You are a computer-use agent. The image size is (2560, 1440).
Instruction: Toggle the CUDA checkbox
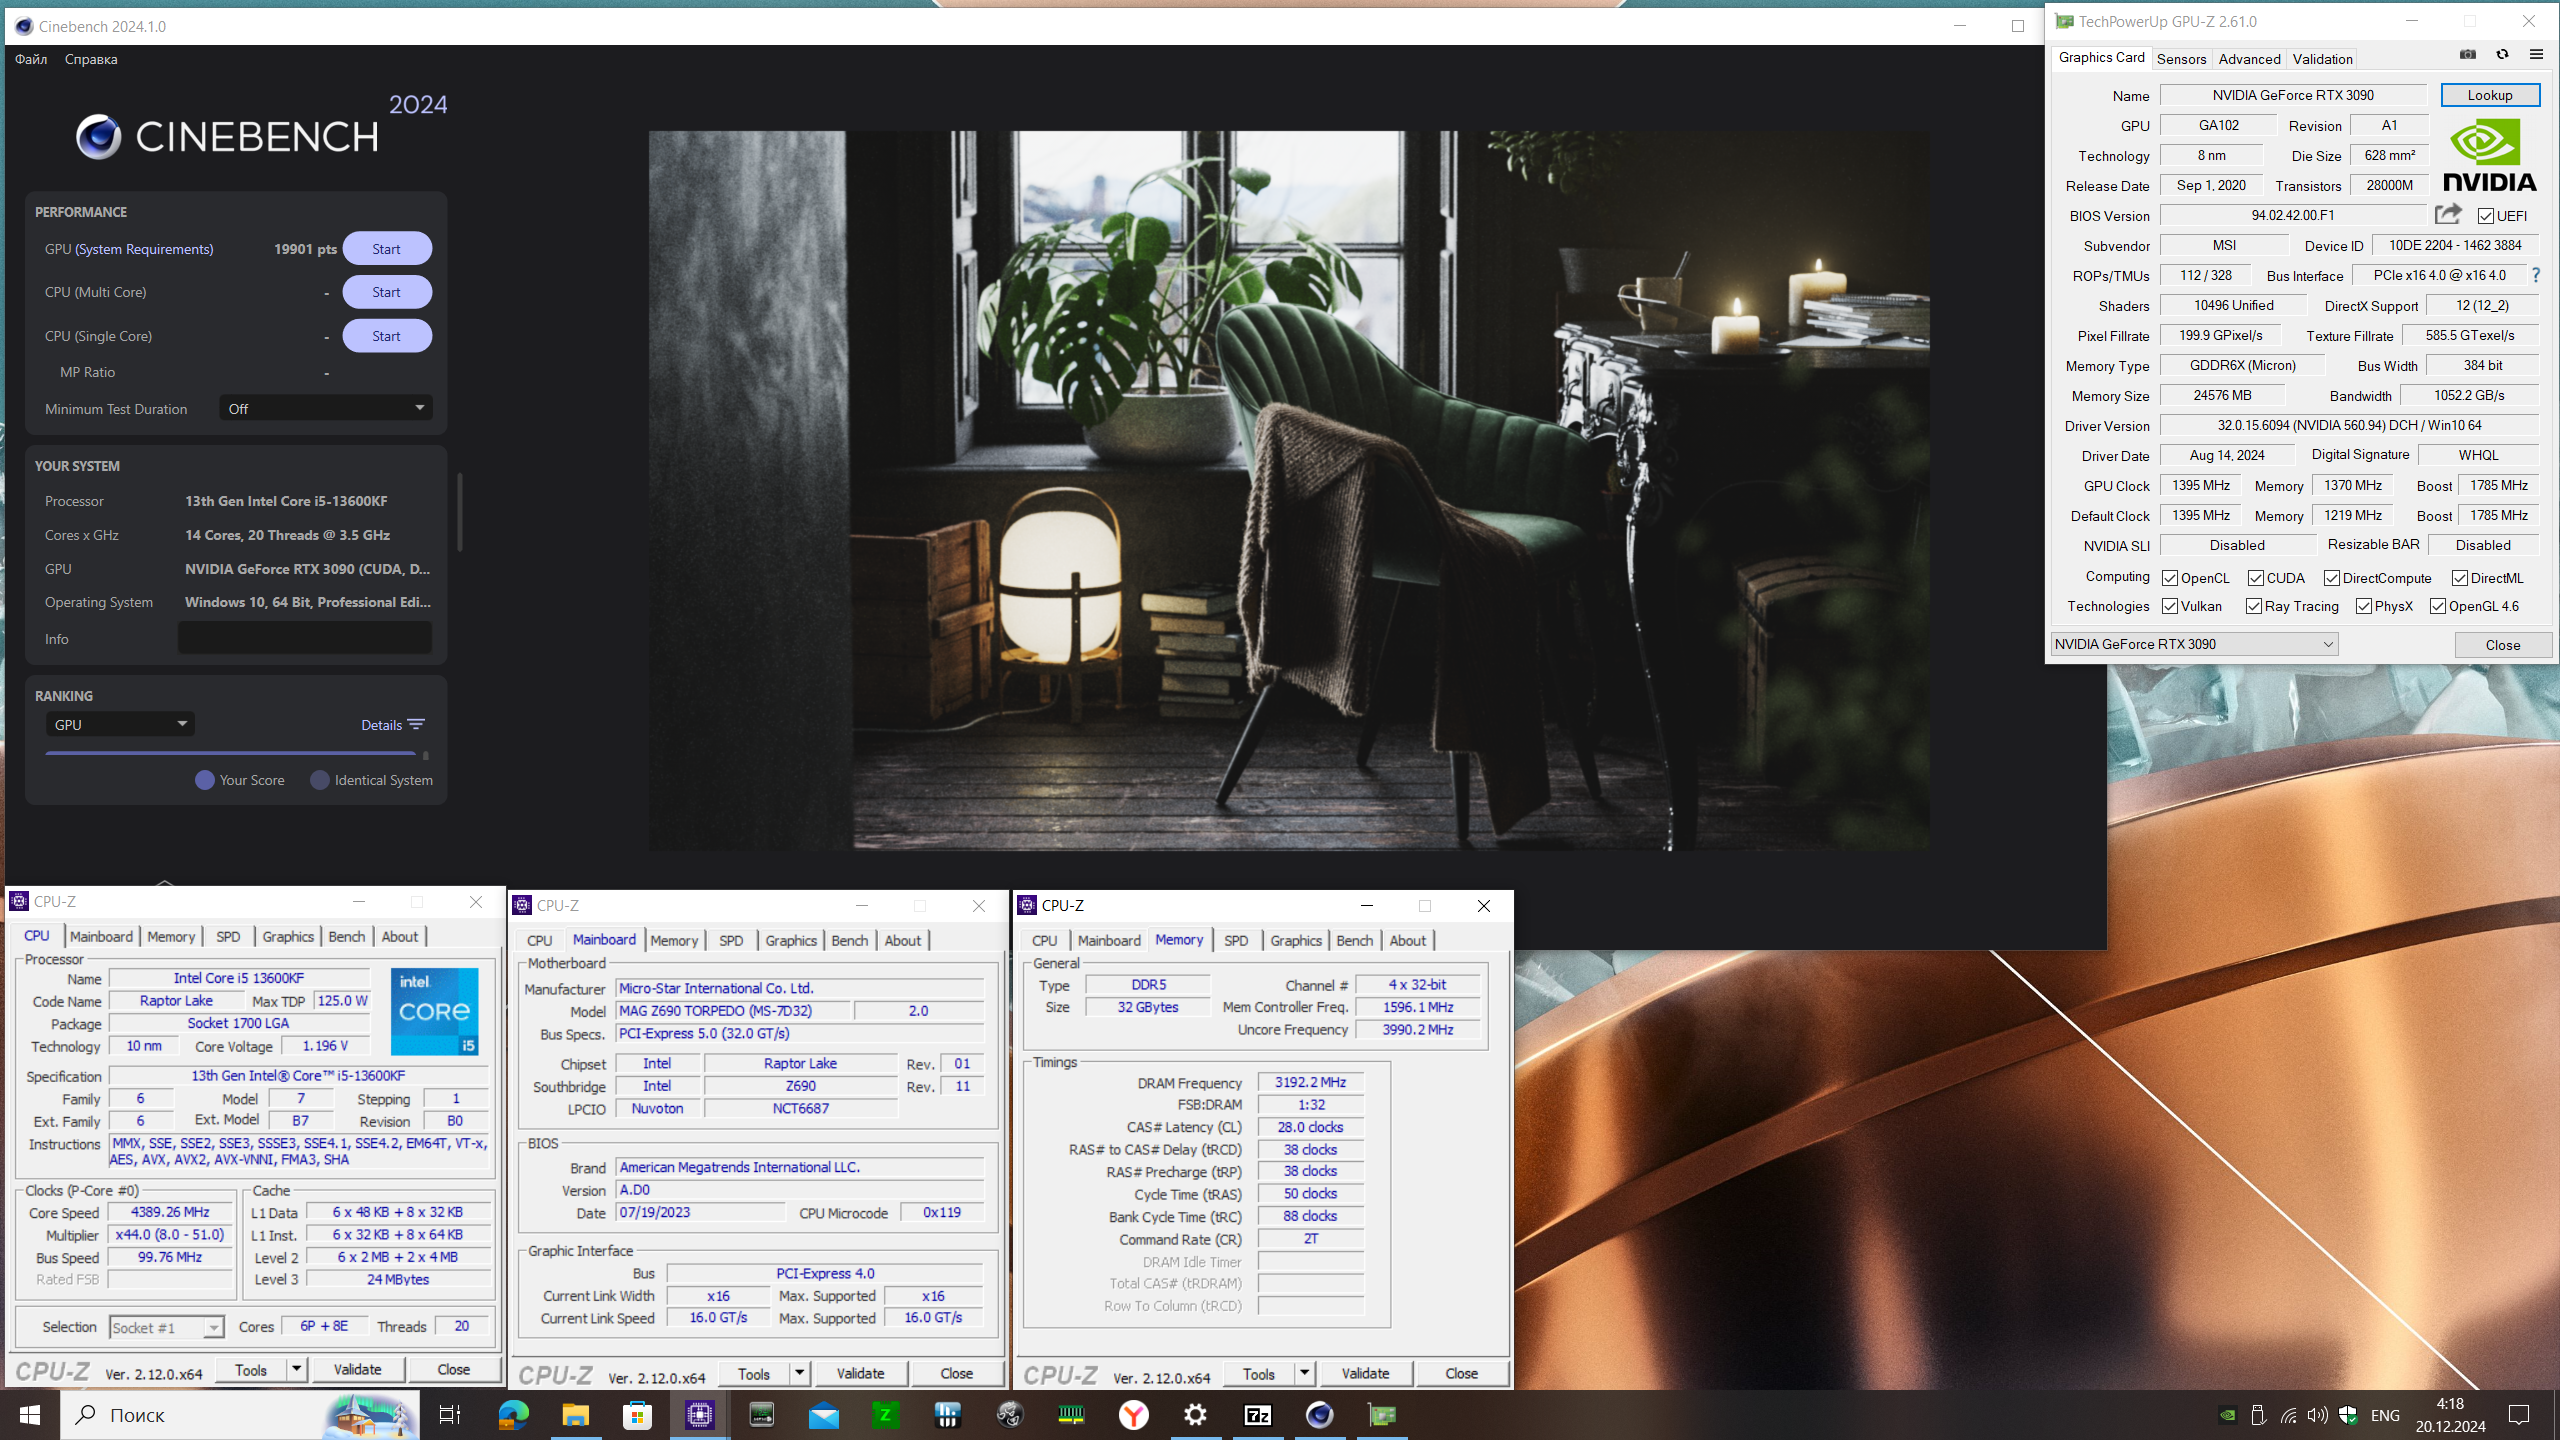[2255, 578]
